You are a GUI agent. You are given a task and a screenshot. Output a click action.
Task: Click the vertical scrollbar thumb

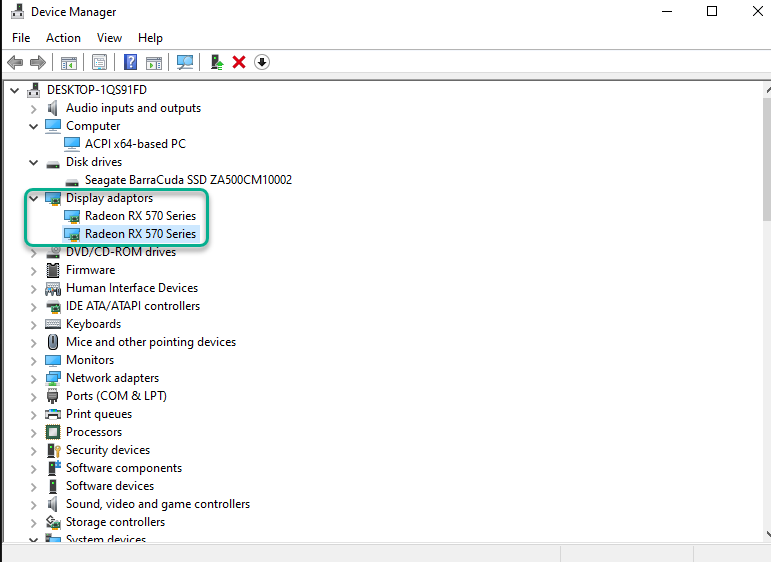pos(767,159)
